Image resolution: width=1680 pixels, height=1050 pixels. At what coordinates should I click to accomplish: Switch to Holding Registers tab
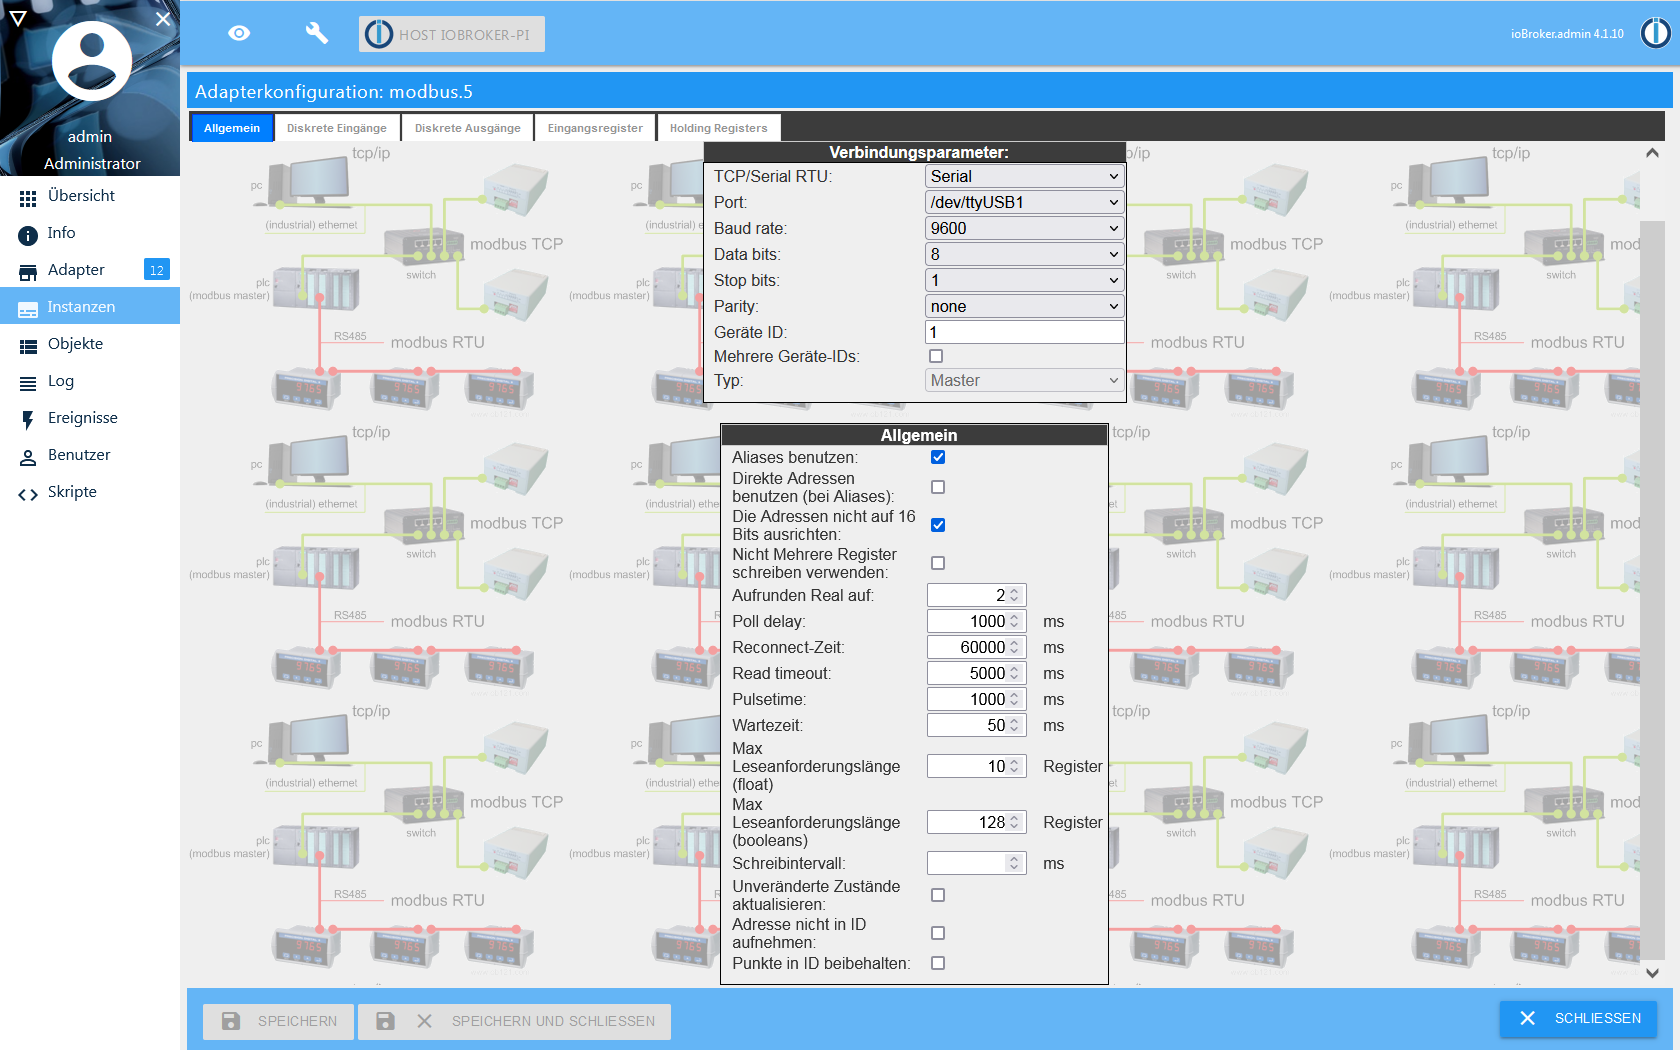click(x=719, y=128)
